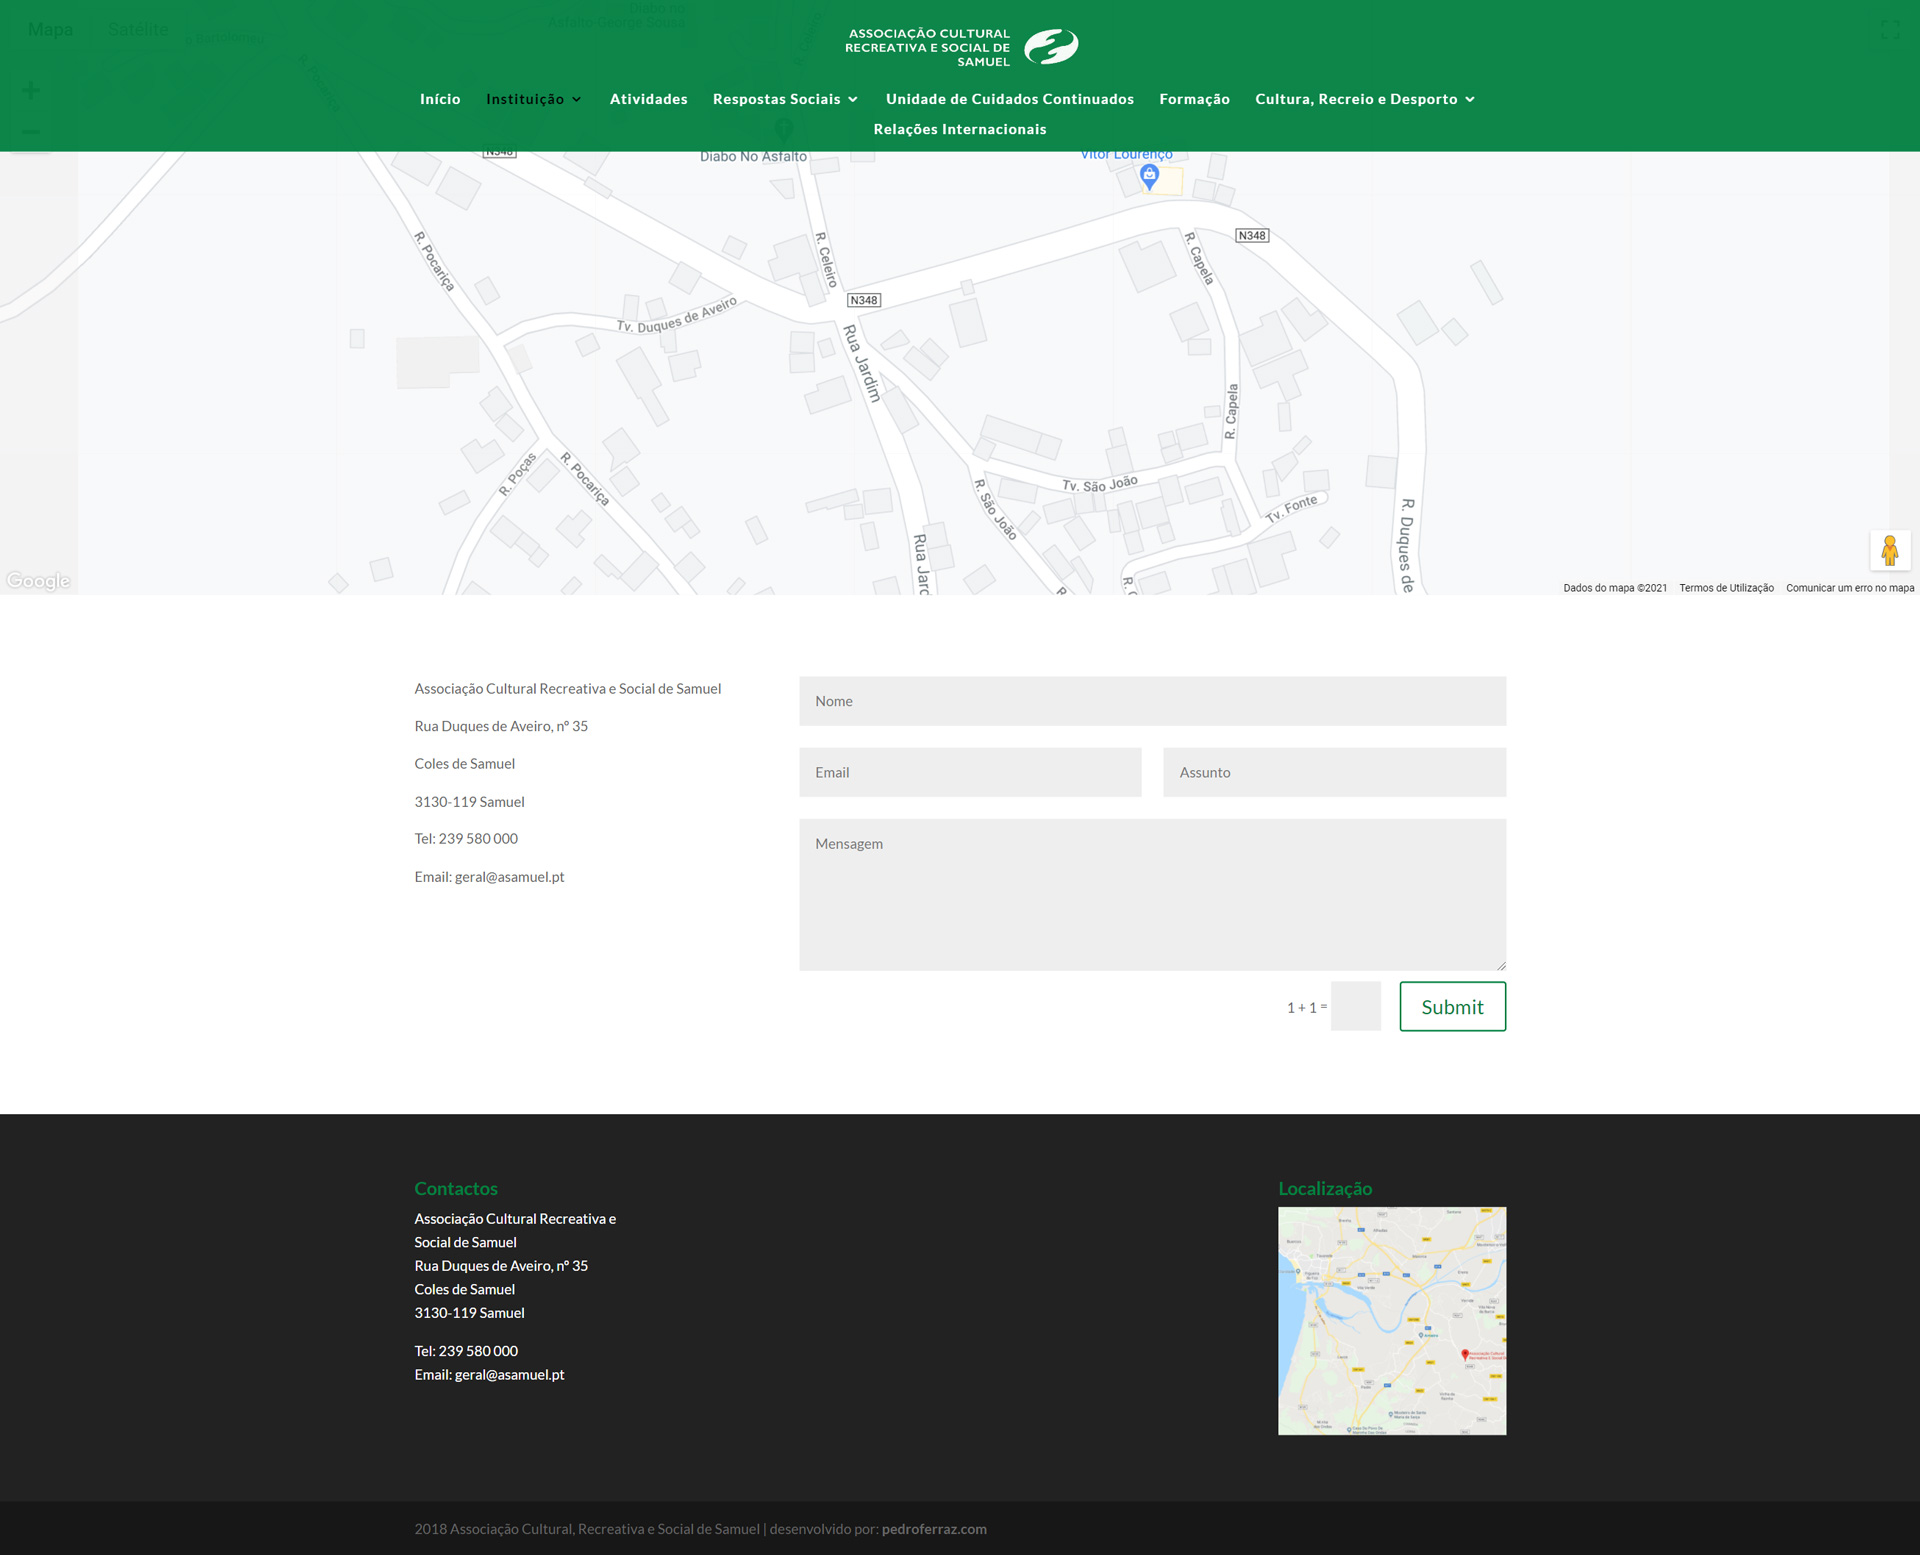Viewport: 1920px width, 1555px height.
Task: Click the Nome input field
Action: tap(1152, 701)
